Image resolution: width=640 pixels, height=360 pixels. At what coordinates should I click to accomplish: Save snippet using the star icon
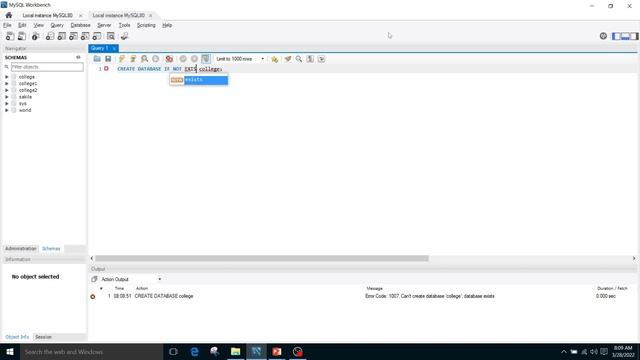[275, 59]
